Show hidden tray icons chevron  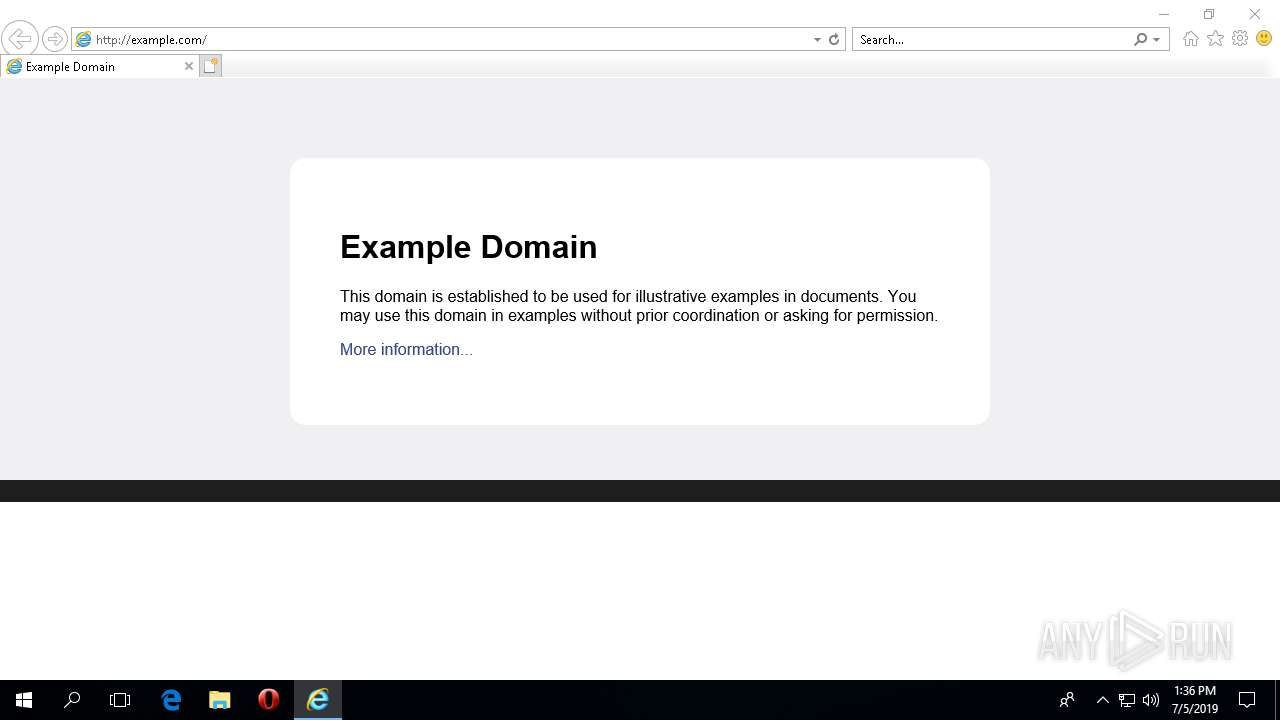pyautogui.click(x=1103, y=700)
